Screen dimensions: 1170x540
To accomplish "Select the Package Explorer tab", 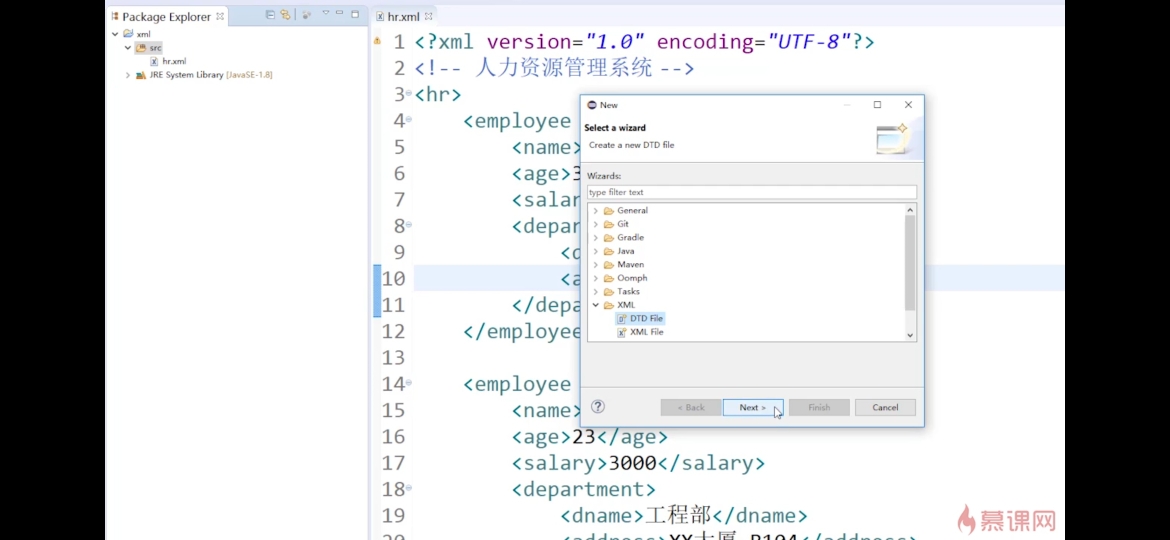I will 166,16.
